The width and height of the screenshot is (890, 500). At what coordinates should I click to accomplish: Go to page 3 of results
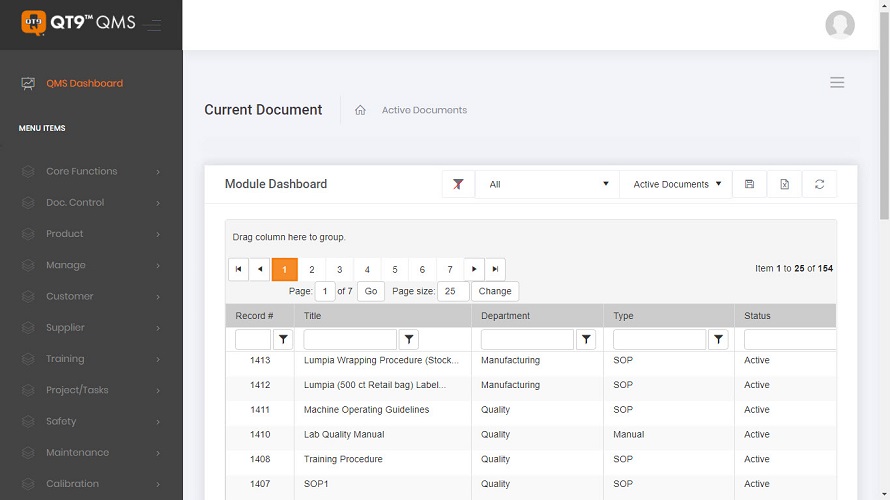tap(339, 269)
